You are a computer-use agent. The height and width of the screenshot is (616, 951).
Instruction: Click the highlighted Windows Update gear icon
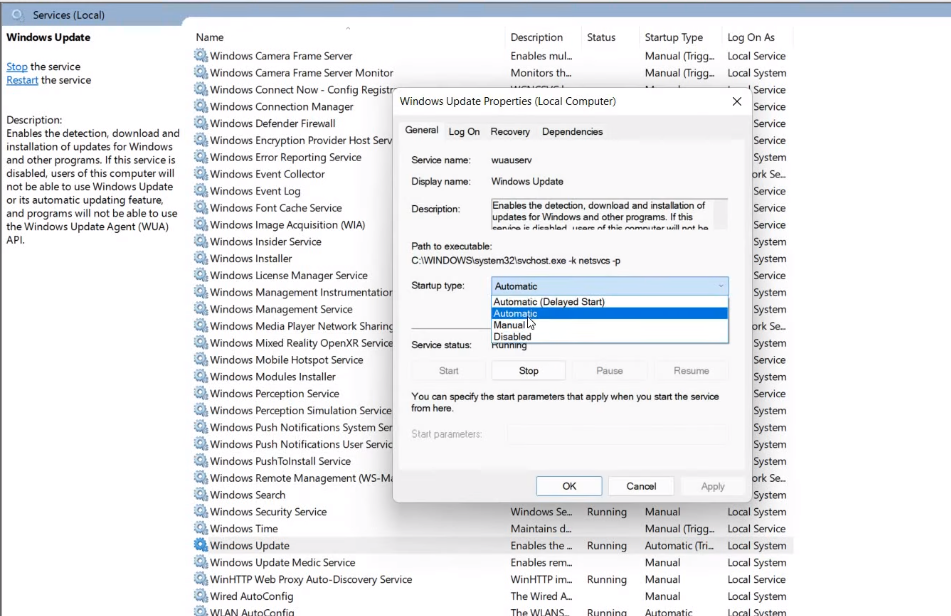(x=200, y=545)
